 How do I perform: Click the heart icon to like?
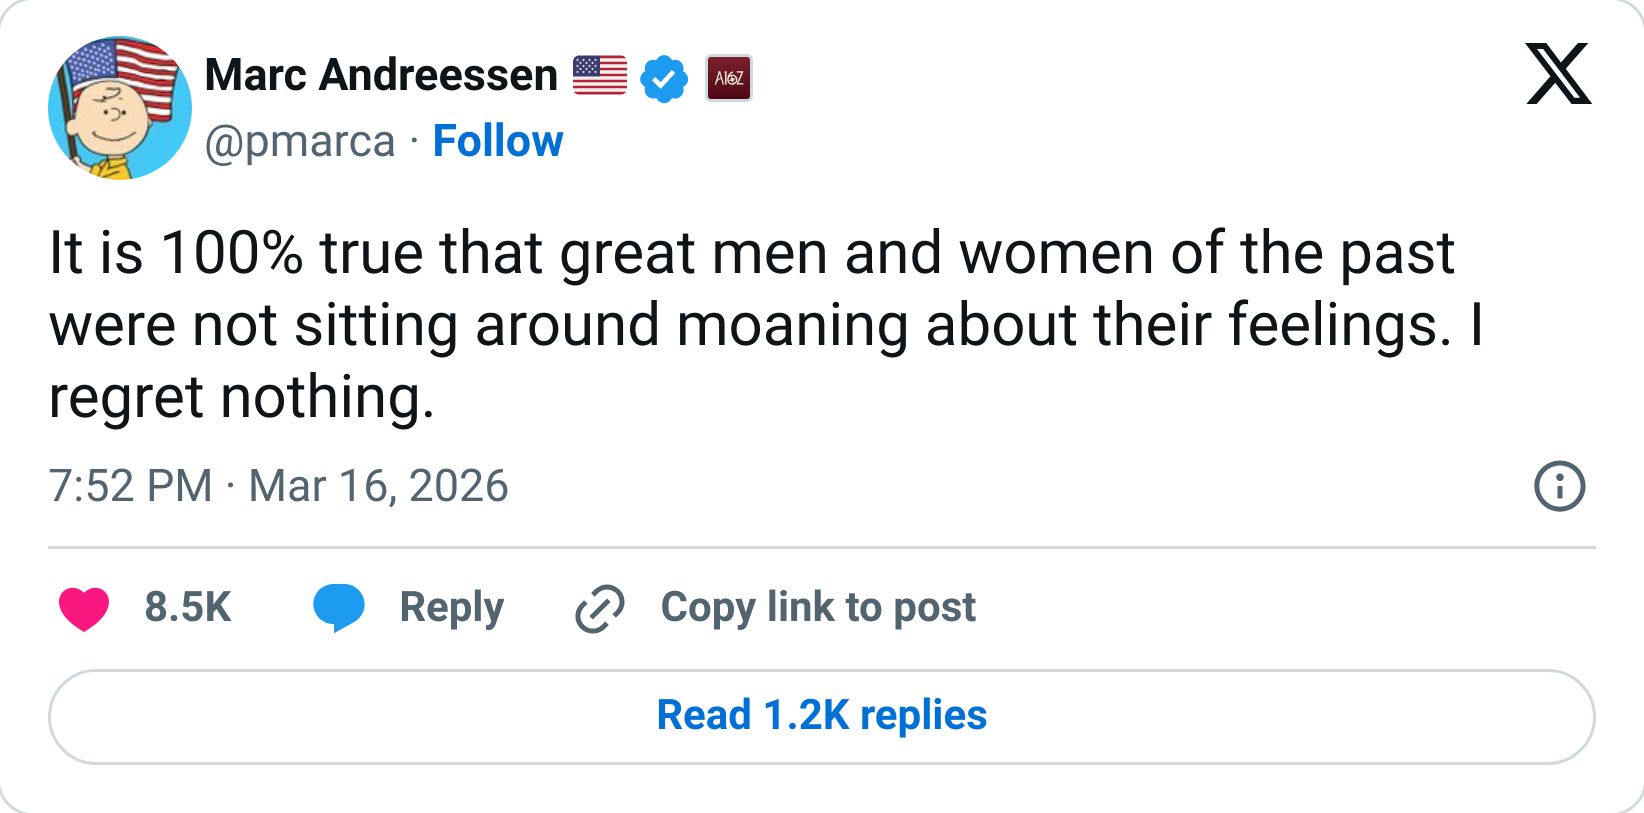(x=86, y=606)
